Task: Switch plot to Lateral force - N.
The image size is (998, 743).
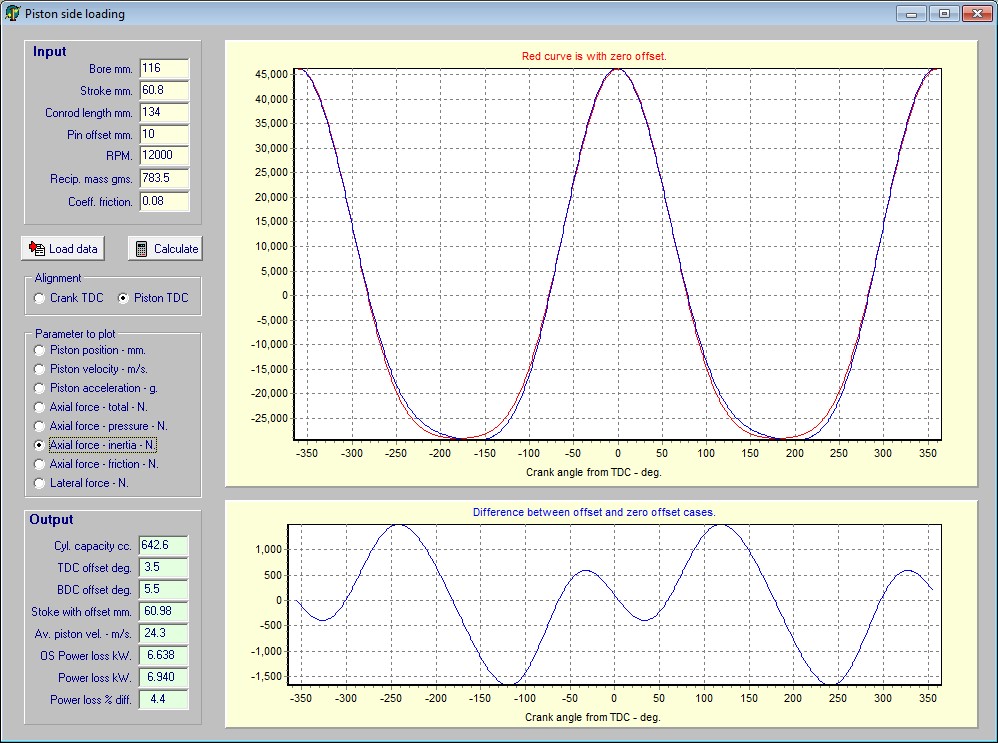Action: coord(40,484)
